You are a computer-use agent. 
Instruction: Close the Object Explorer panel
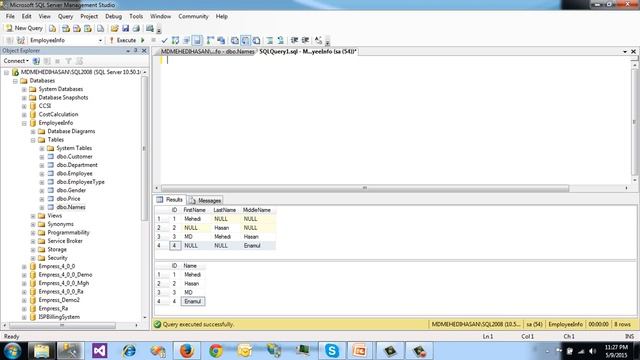[144, 51]
